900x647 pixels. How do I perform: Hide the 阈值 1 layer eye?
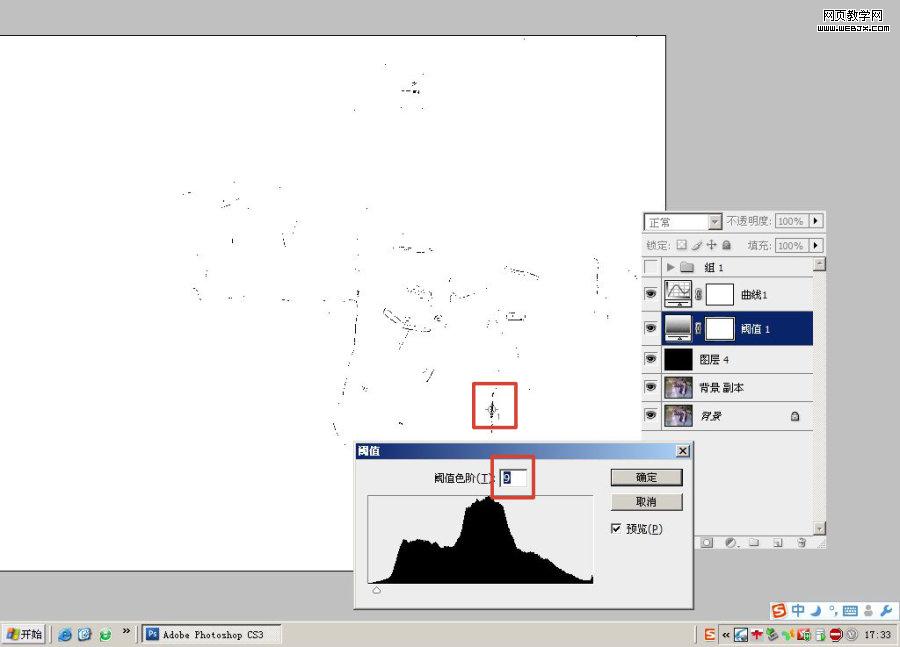650,328
